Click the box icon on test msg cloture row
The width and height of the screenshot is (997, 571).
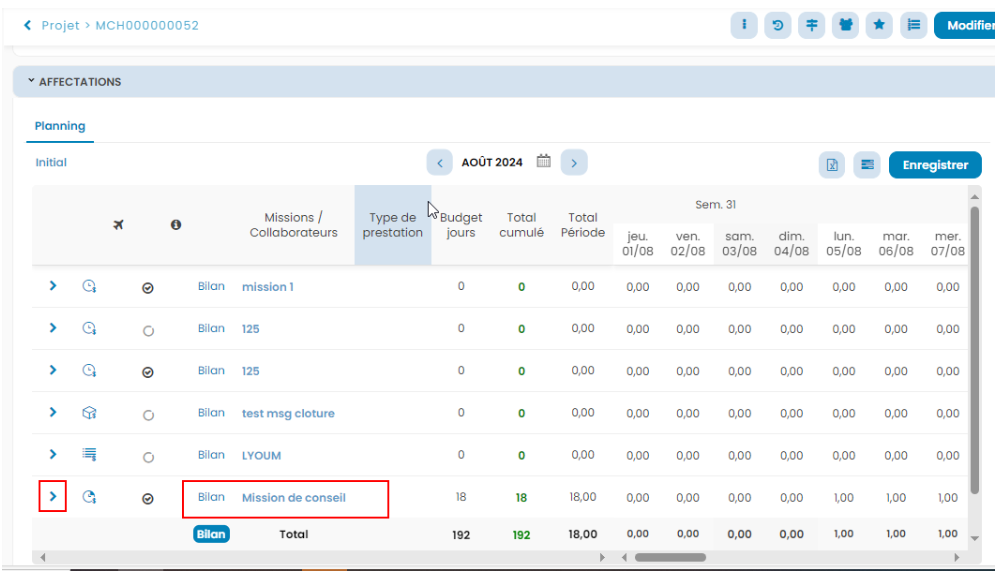89,413
